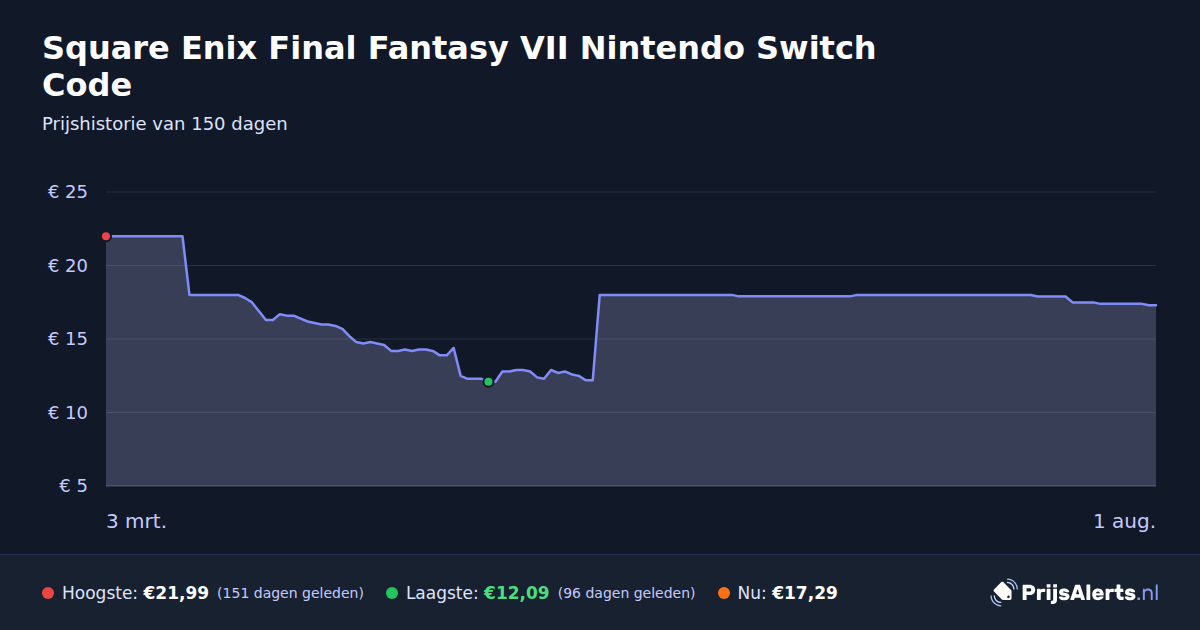Click the highest price value €21,99
Viewport: 1200px width, 630px height.
[176, 593]
